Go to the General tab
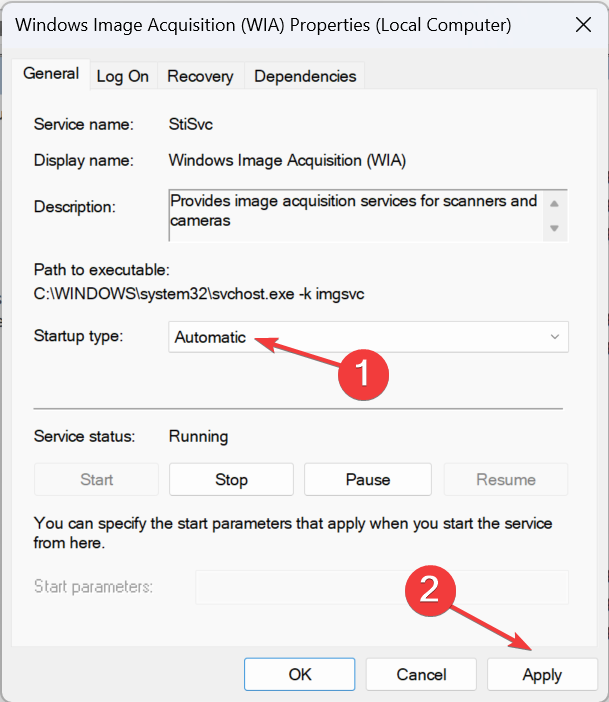 point(51,74)
